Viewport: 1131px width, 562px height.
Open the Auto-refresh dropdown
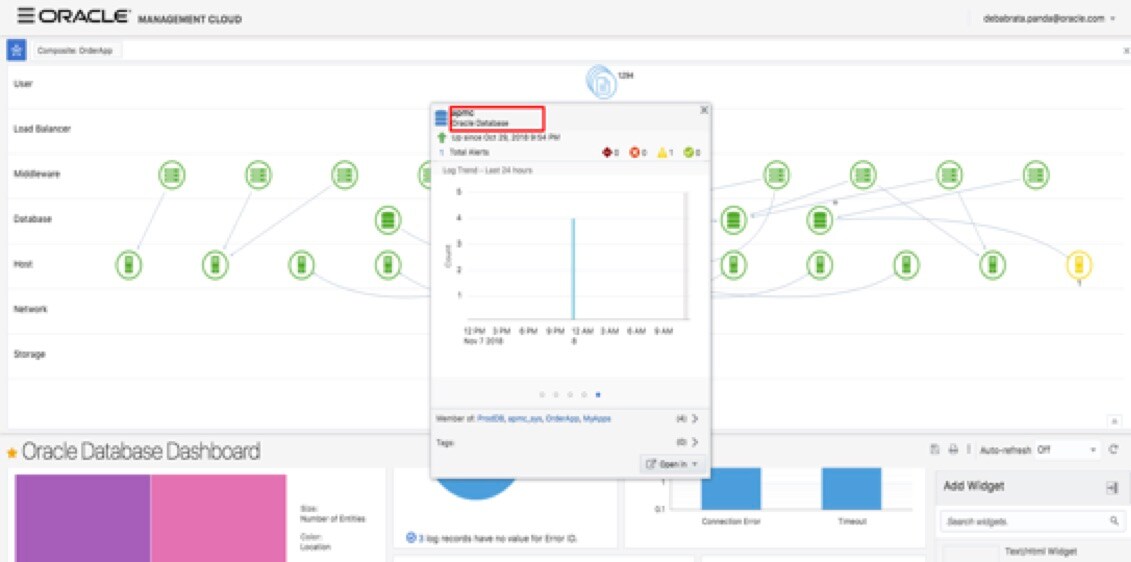[x=1068, y=449]
